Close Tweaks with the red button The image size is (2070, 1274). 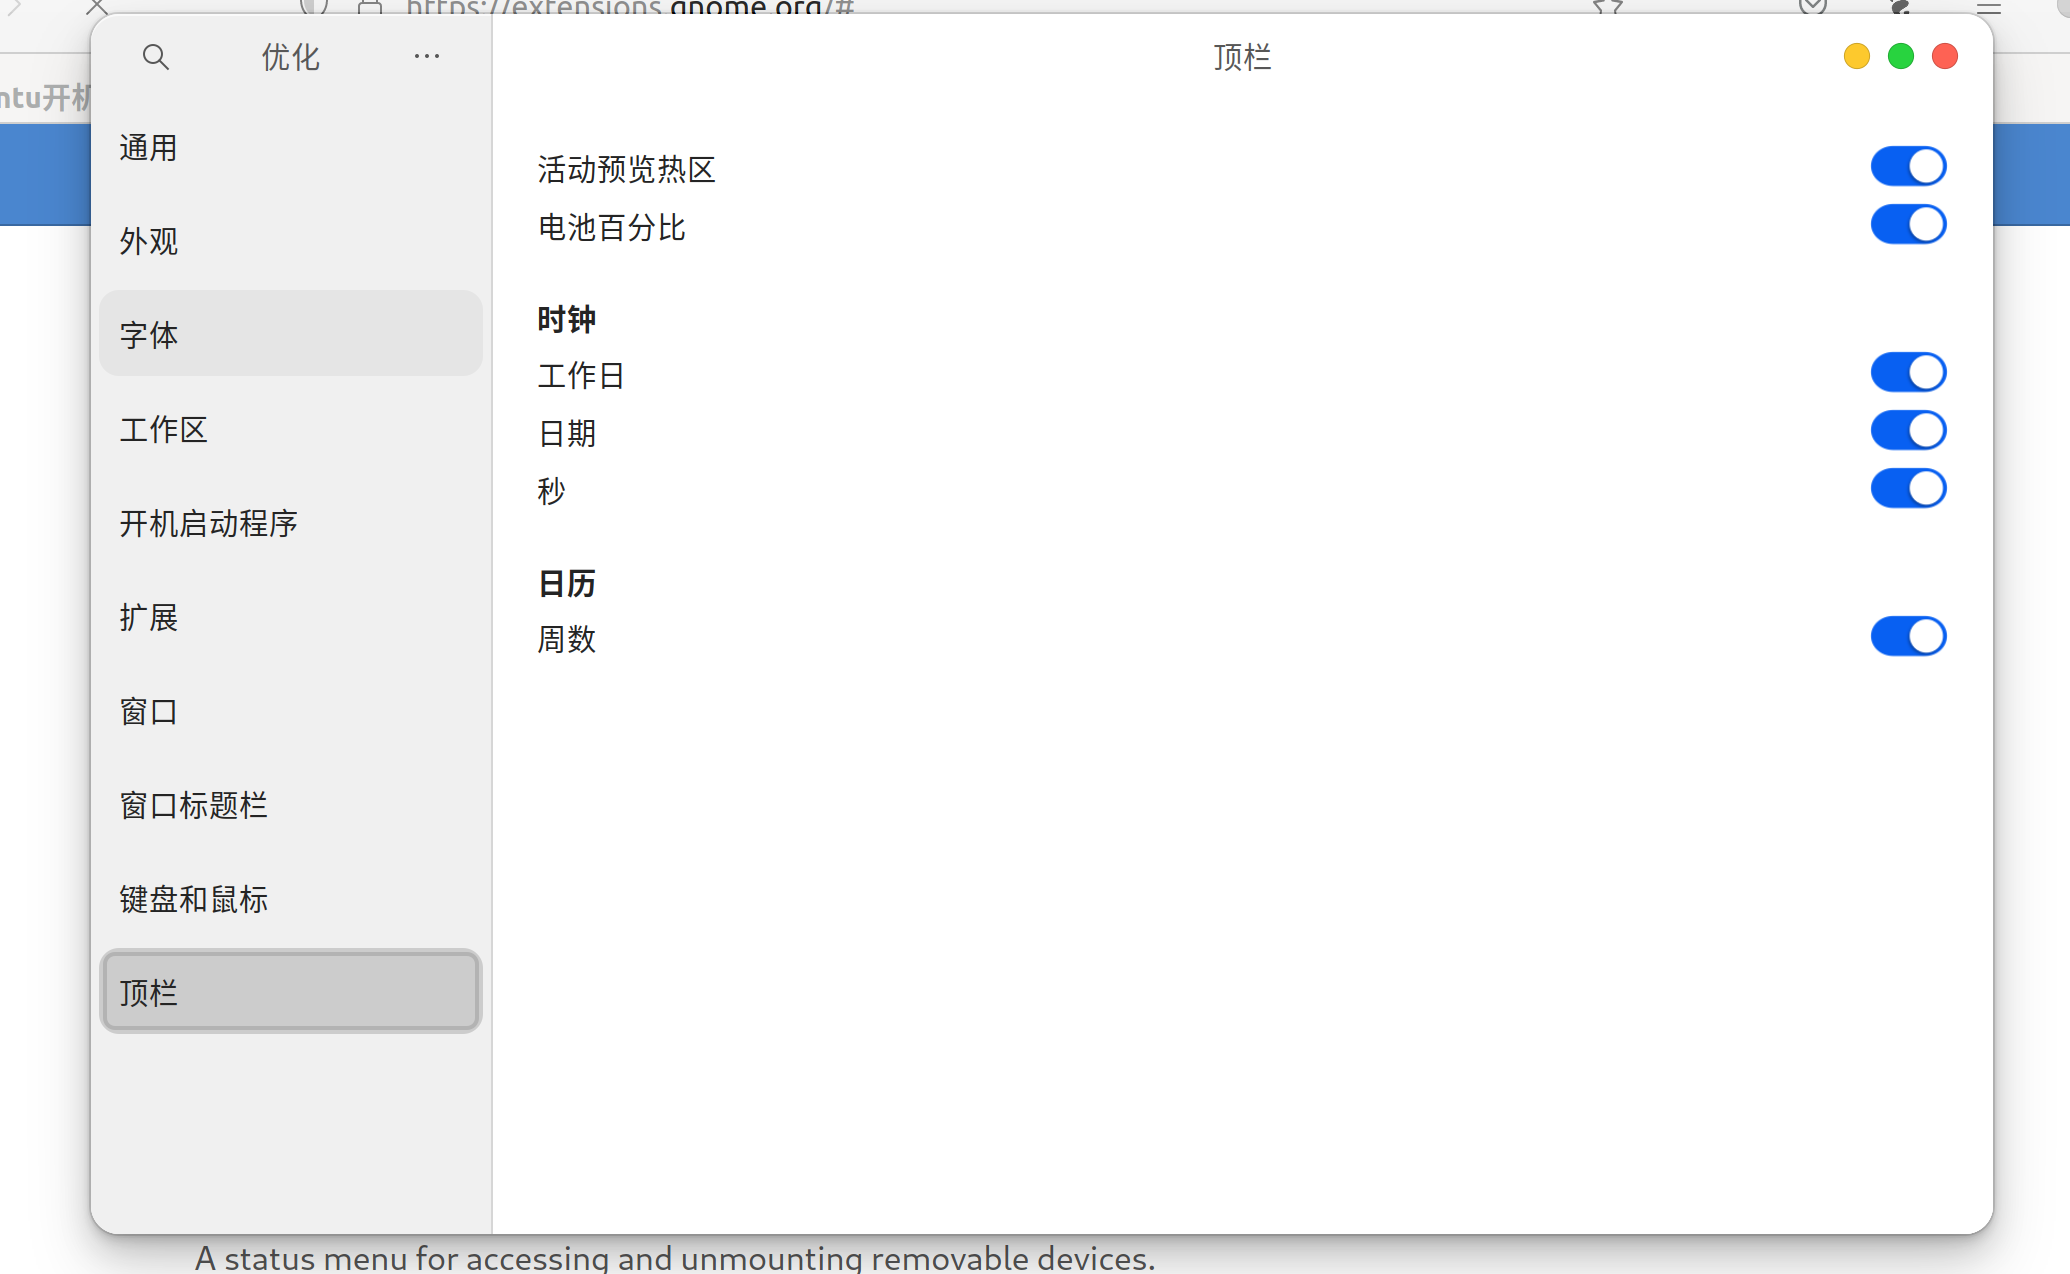tap(1944, 57)
